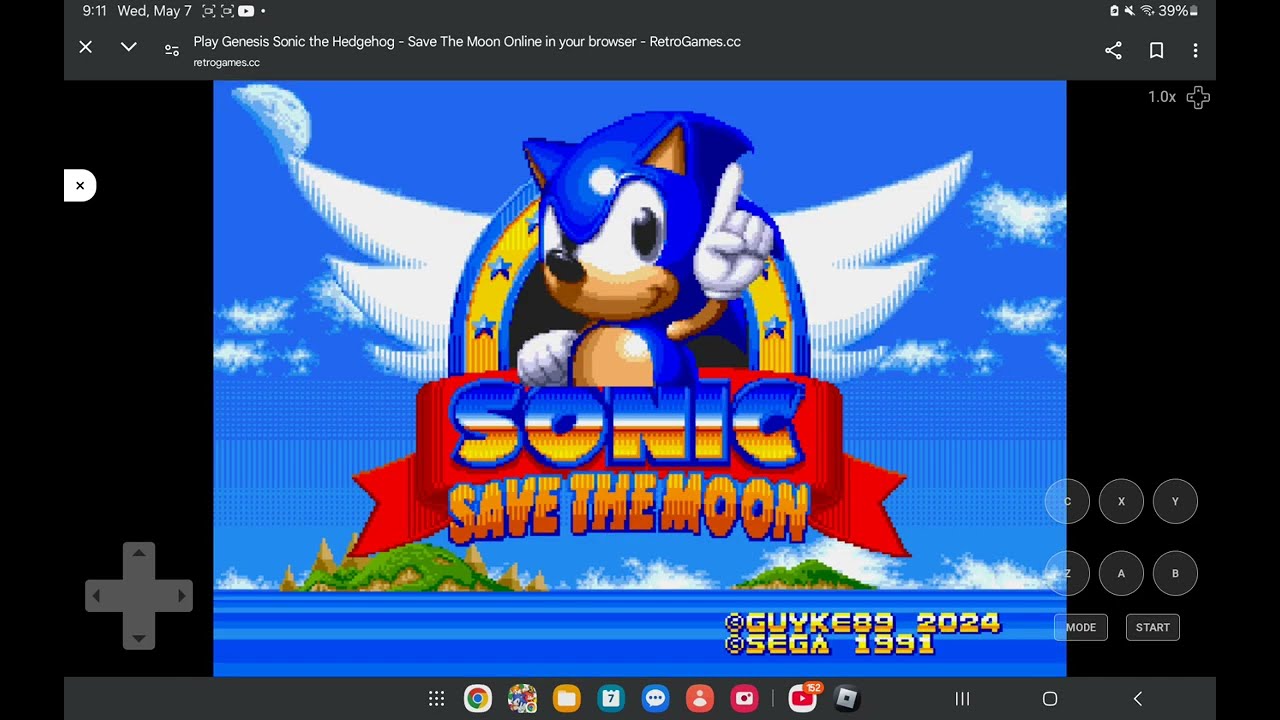1280x720 pixels.
Task: Tap the D-pad up arrow
Action: 139,553
